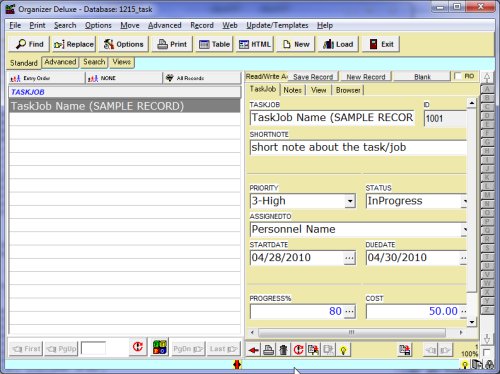Select the TaskJob Name (SAMPLE RECORD) row
The width and height of the screenshot is (500, 374).
(124, 106)
